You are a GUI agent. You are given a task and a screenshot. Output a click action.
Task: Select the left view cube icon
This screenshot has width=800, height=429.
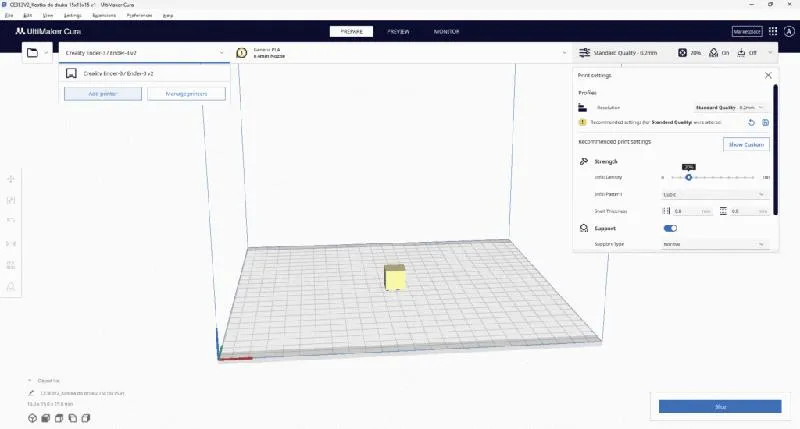click(72, 418)
